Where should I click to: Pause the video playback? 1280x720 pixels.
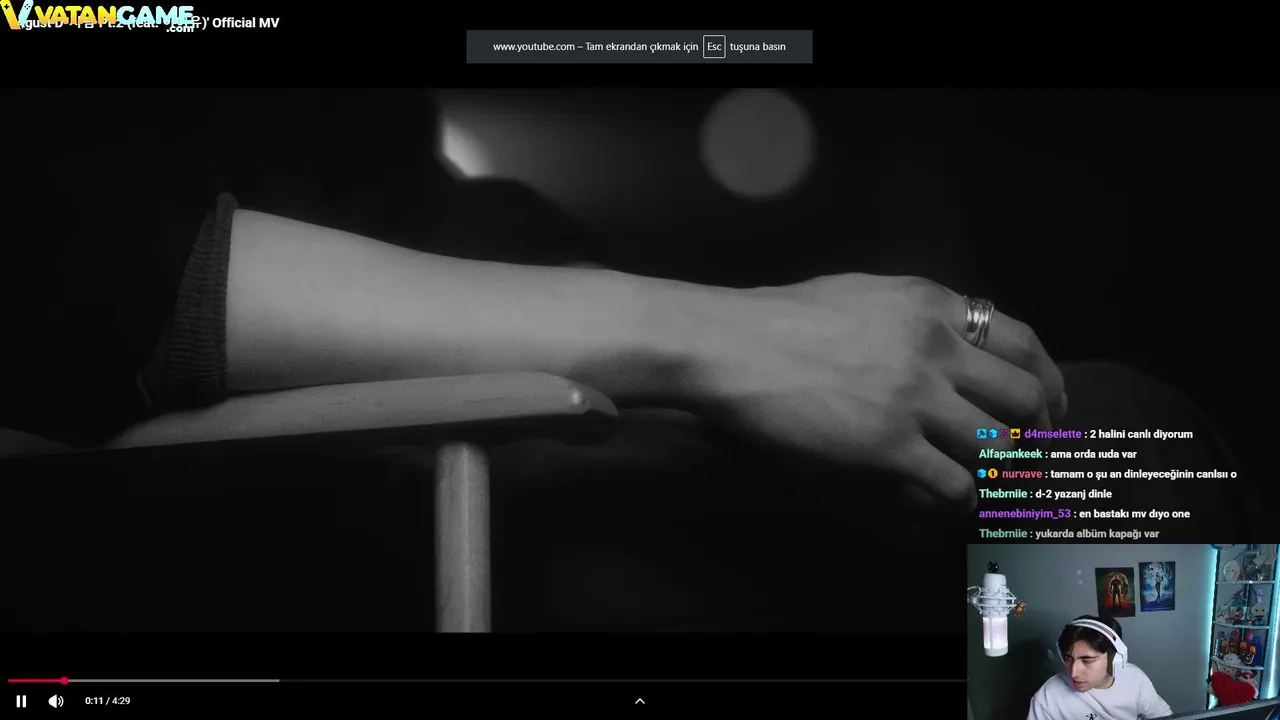coord(21,701)
